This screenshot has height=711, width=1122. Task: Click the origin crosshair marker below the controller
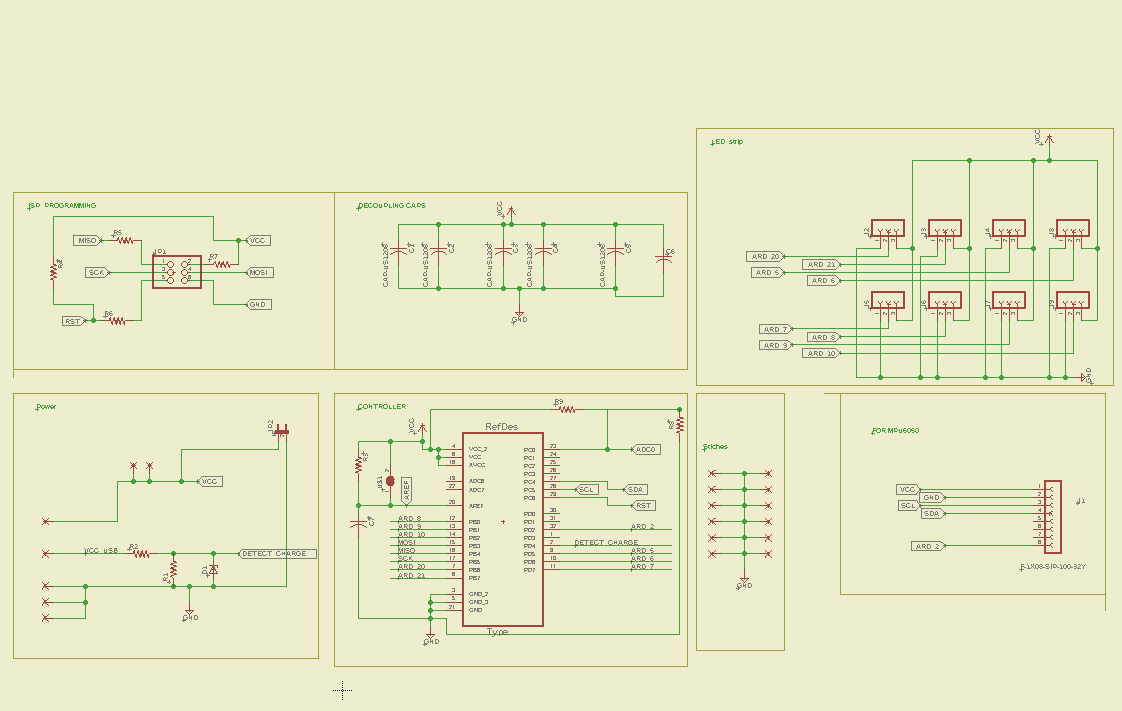(343, 690)
